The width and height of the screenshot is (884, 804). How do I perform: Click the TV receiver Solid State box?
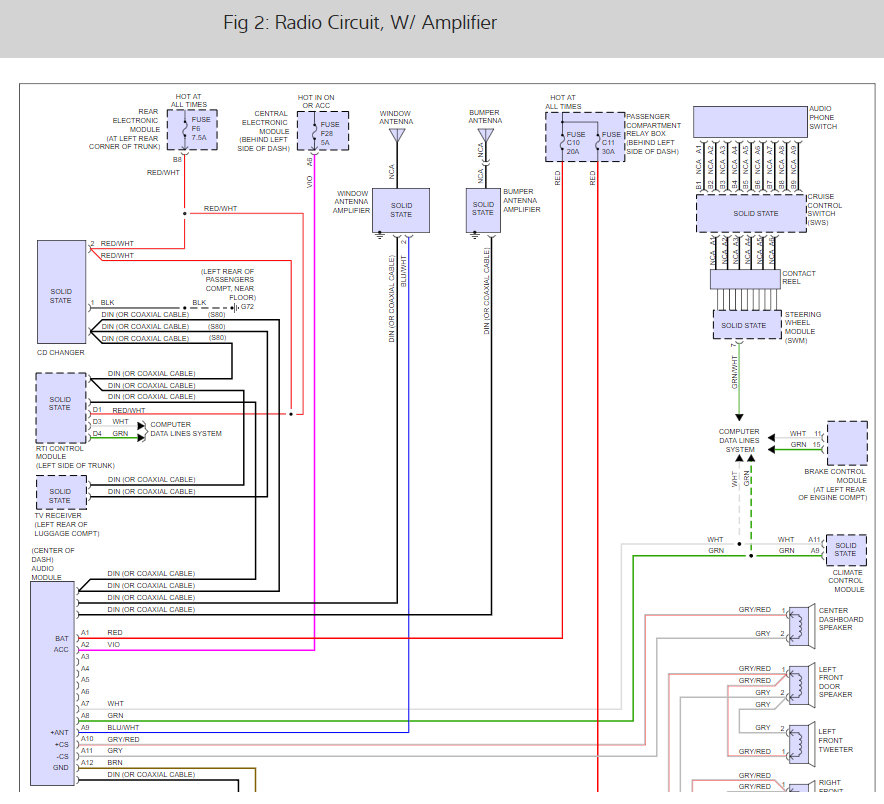(61, 492)
